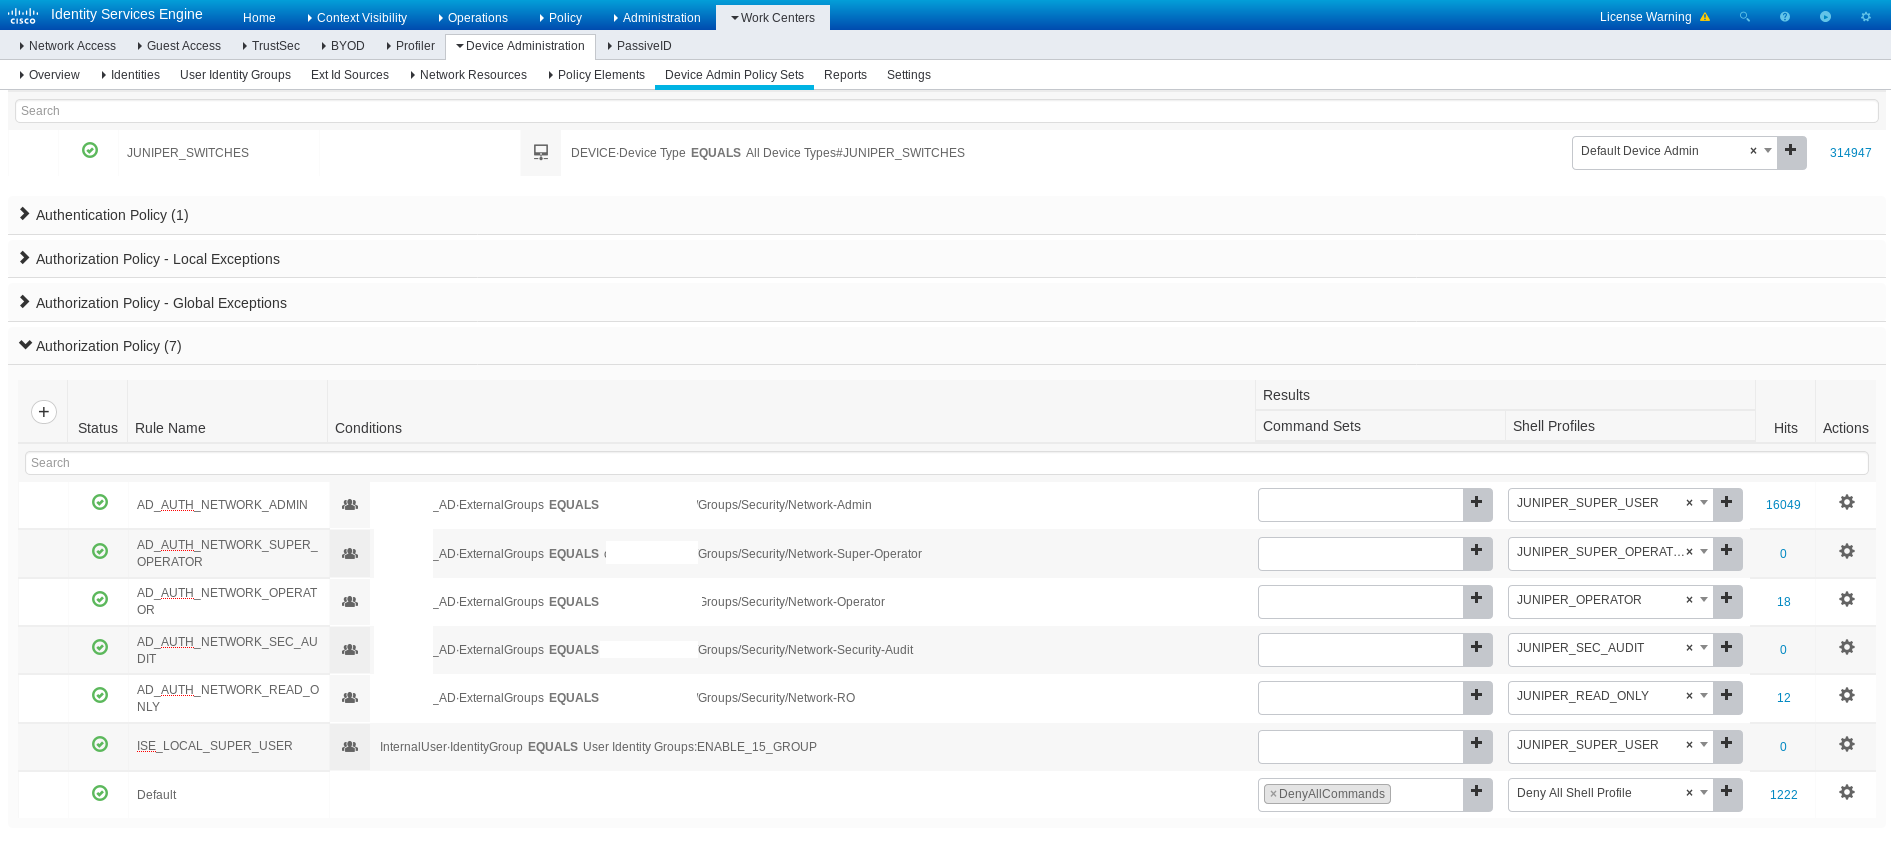
Task: Toggle status of AD_AUTH_NETWORK_ADMIN rule
Action: 100,502
